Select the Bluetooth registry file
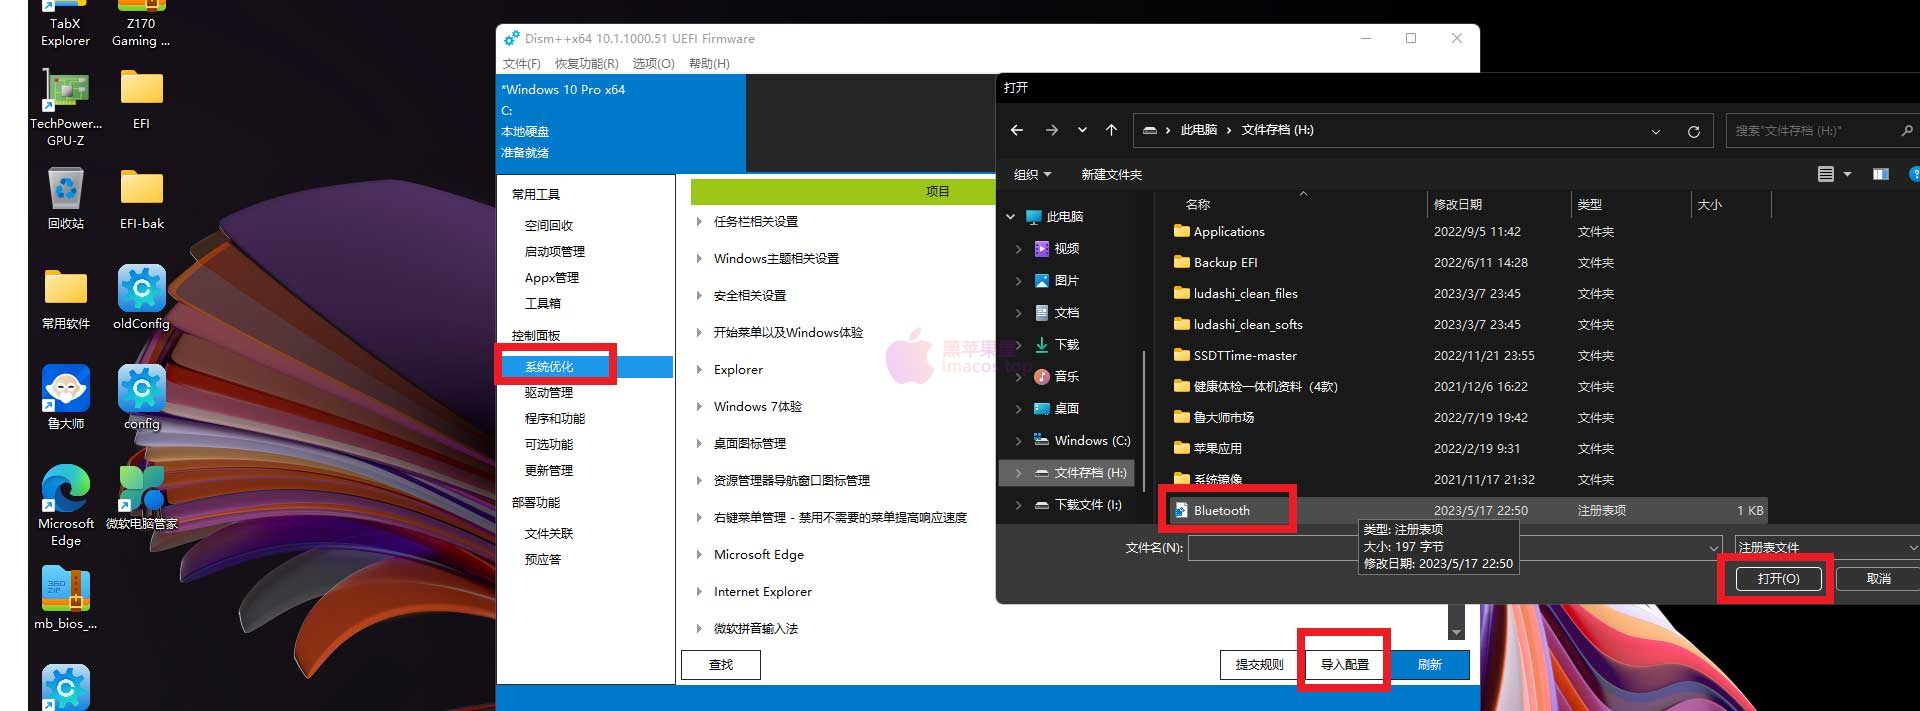The height and width of the screenshot is (711, 1920). click(1466, 510)
